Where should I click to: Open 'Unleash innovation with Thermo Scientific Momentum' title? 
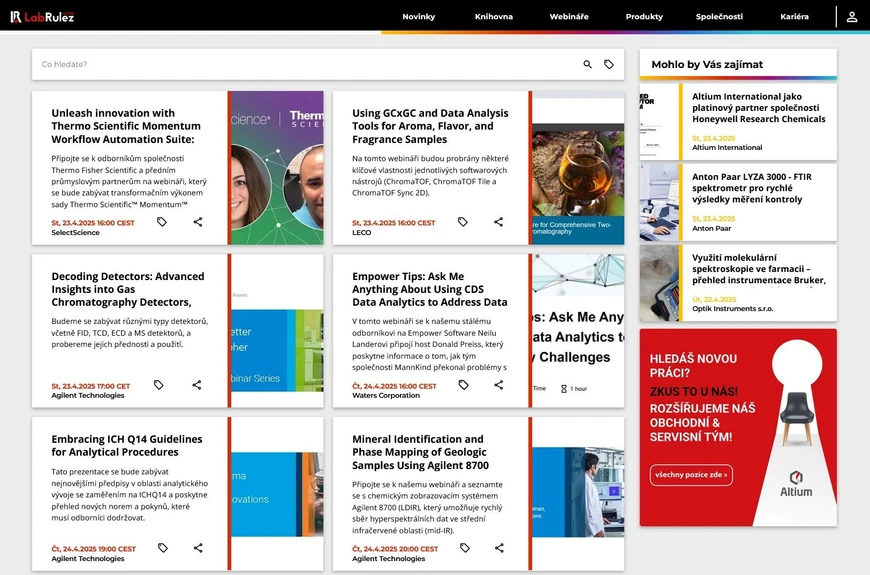click(x=126, y=126)
